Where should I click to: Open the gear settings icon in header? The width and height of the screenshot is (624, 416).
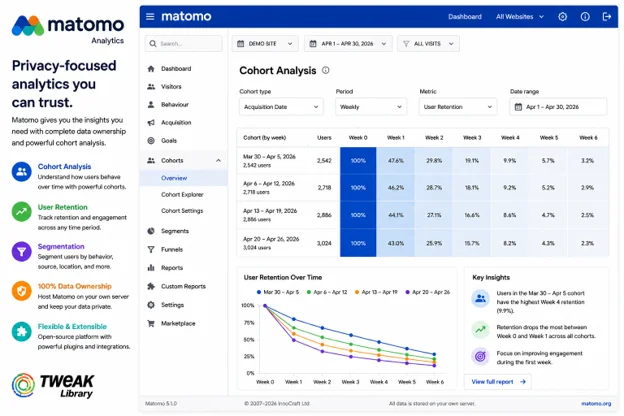tap(562, 16)
